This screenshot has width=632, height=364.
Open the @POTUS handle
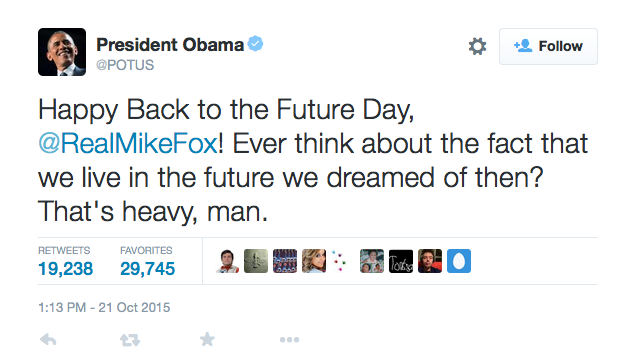[125, 65]
